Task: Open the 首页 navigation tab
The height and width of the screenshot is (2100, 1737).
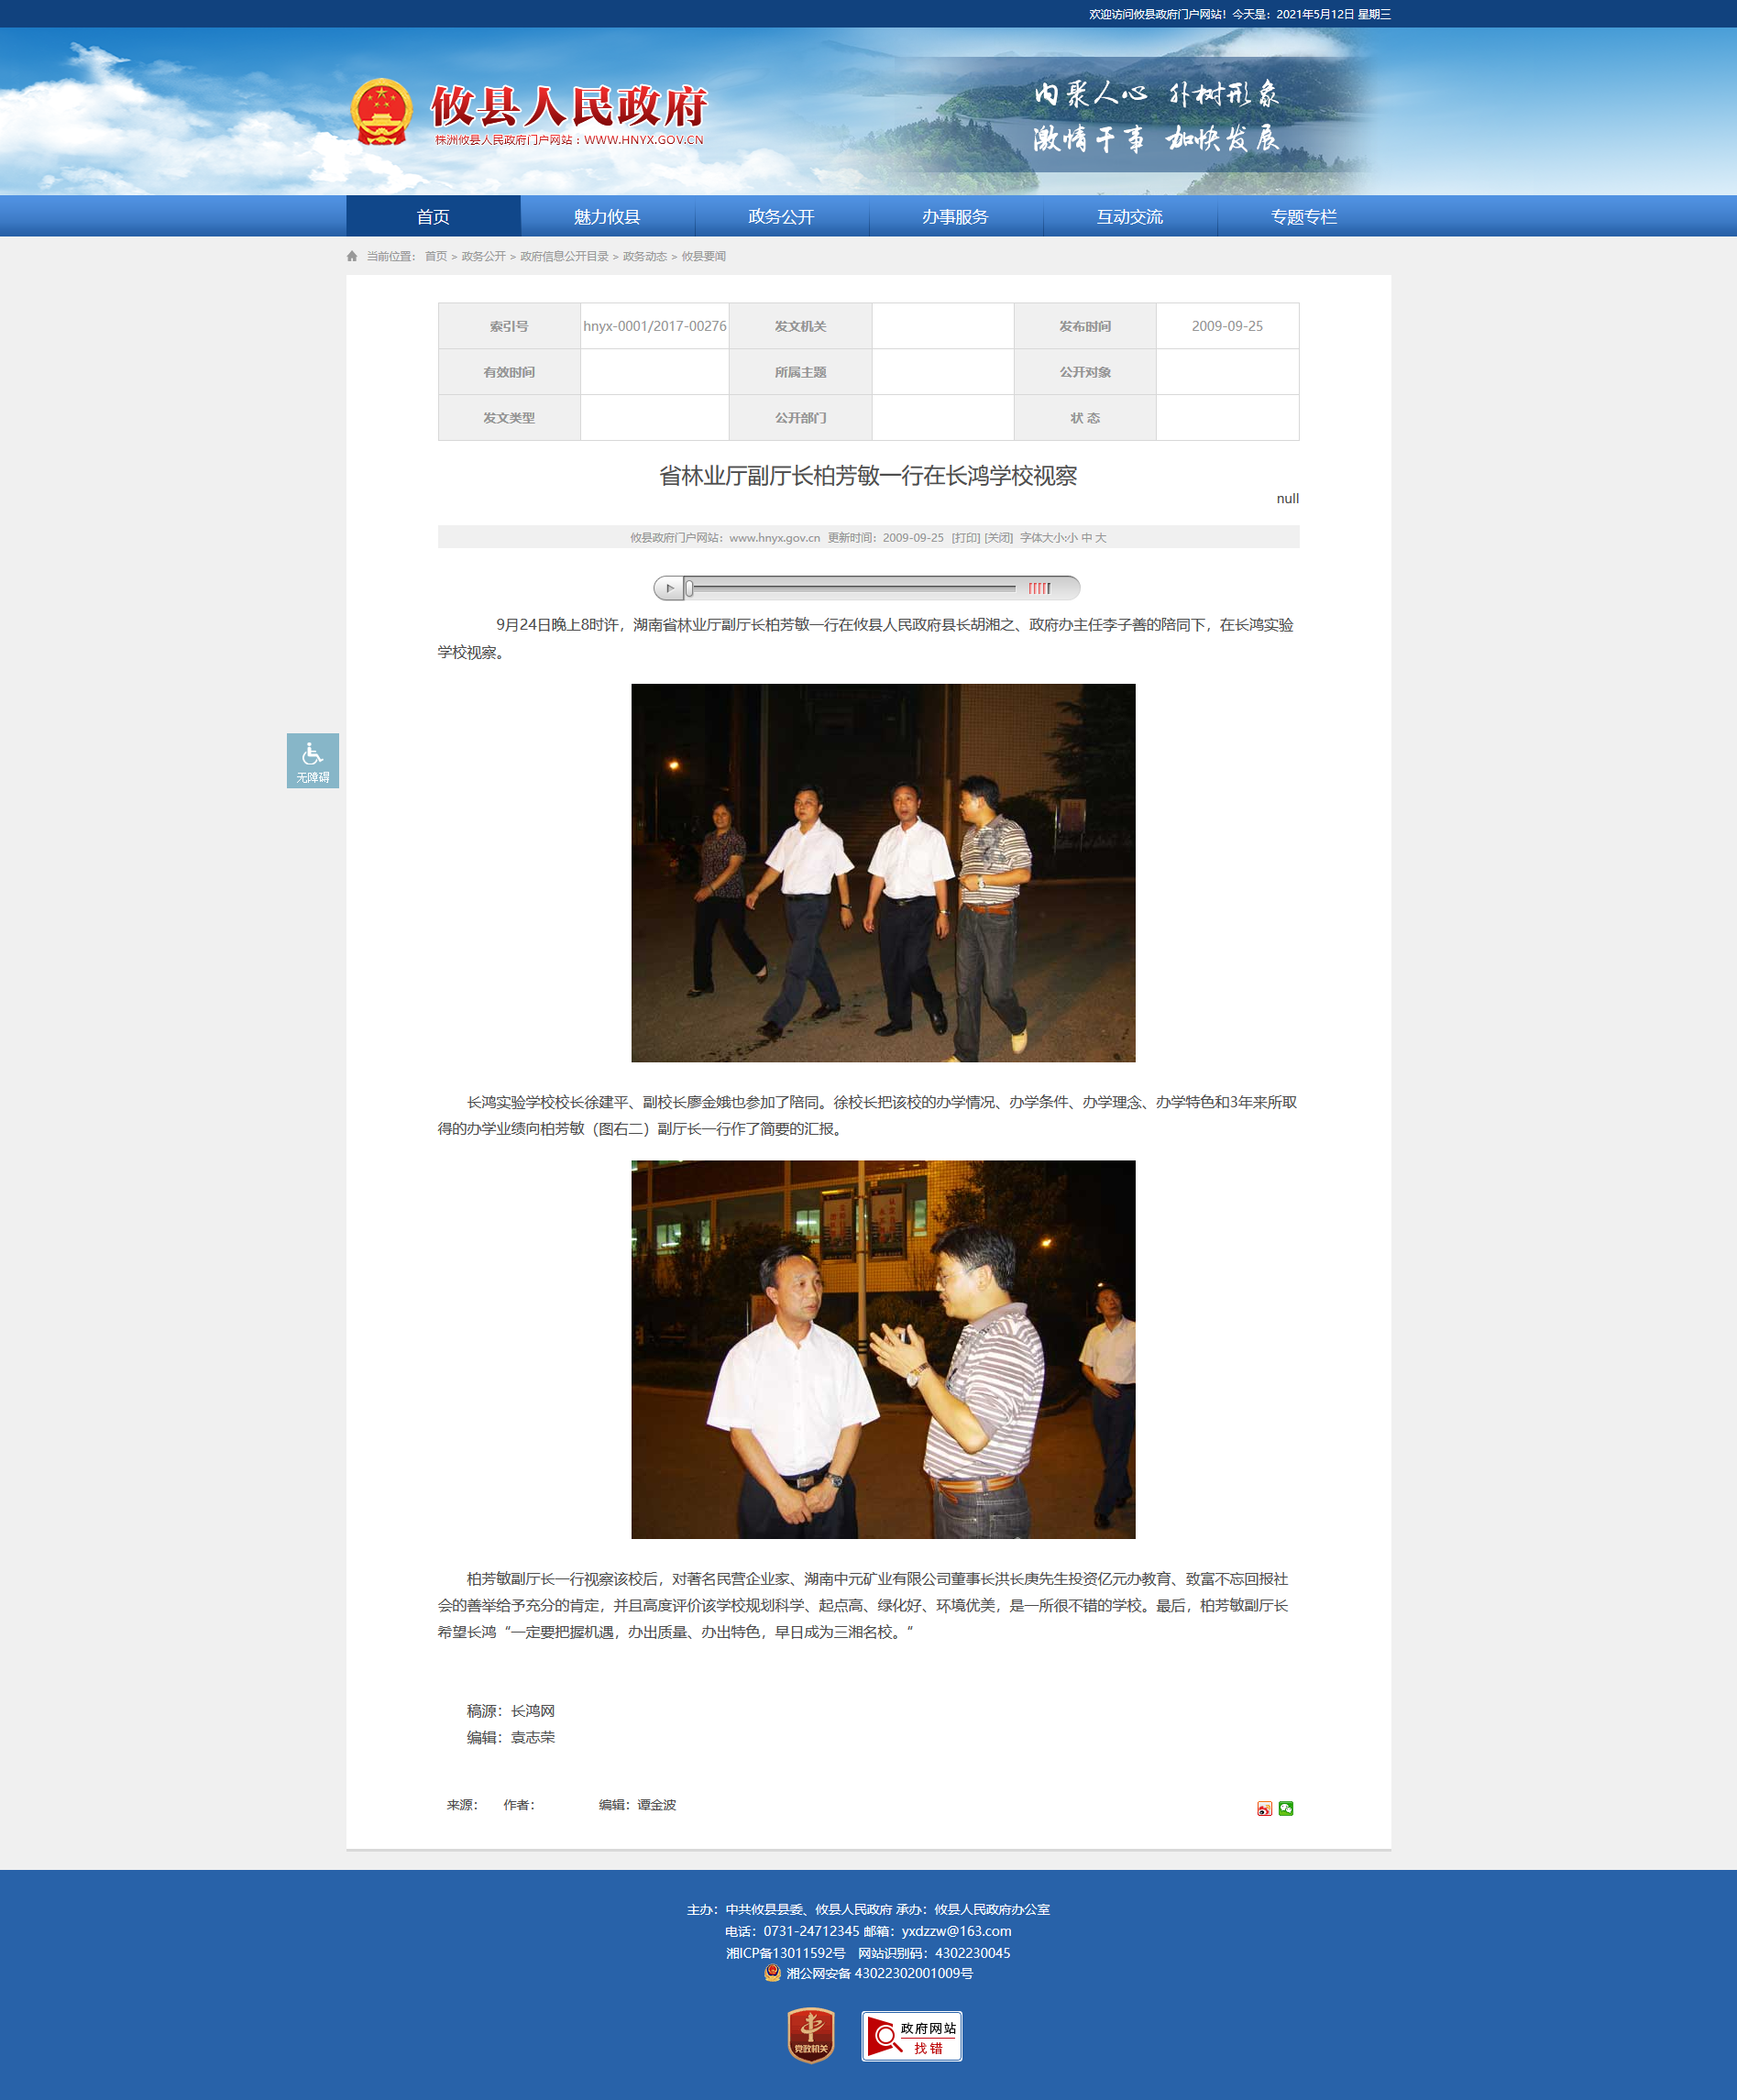Action: 433,217
